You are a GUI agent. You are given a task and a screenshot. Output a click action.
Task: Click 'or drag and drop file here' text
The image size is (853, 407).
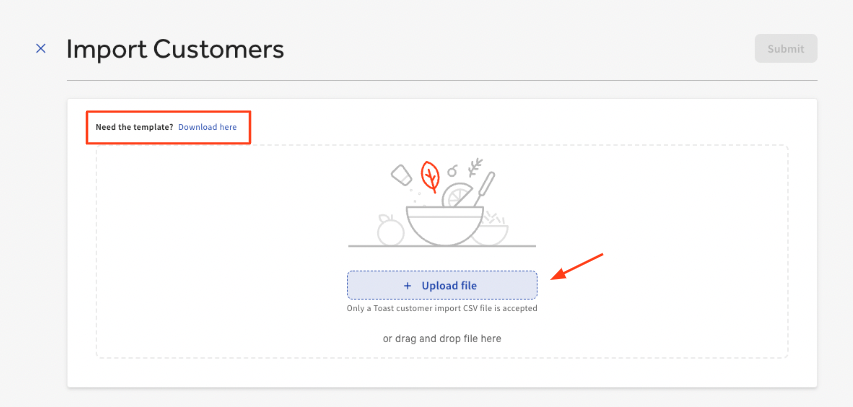click(x=442, y=338)
